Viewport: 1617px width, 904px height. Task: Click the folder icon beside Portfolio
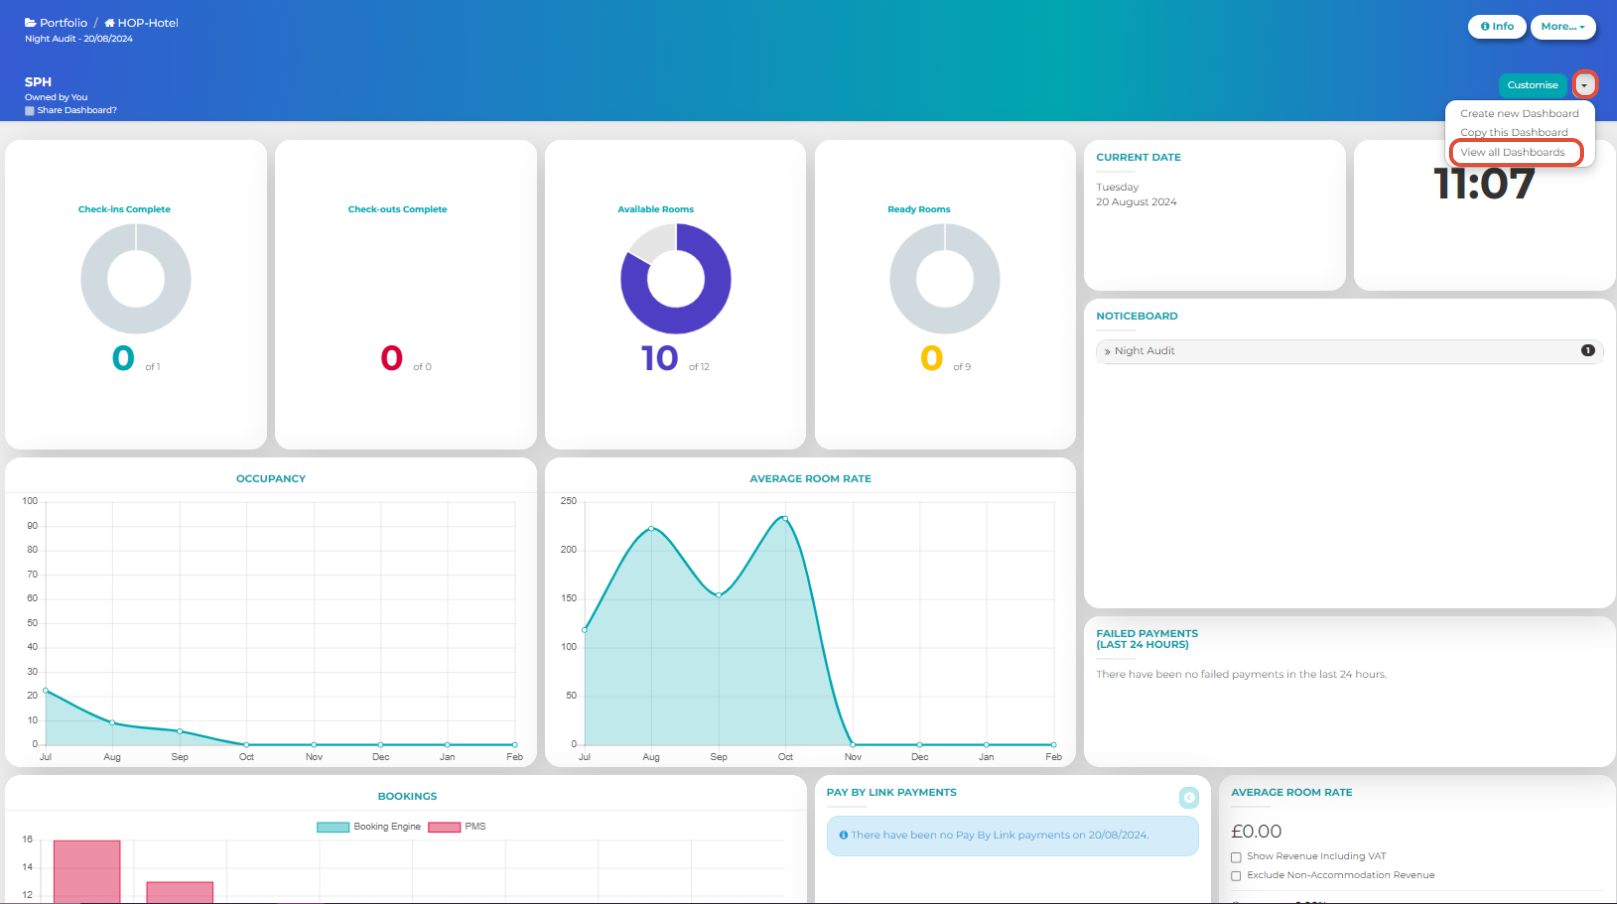coord(31,22)
